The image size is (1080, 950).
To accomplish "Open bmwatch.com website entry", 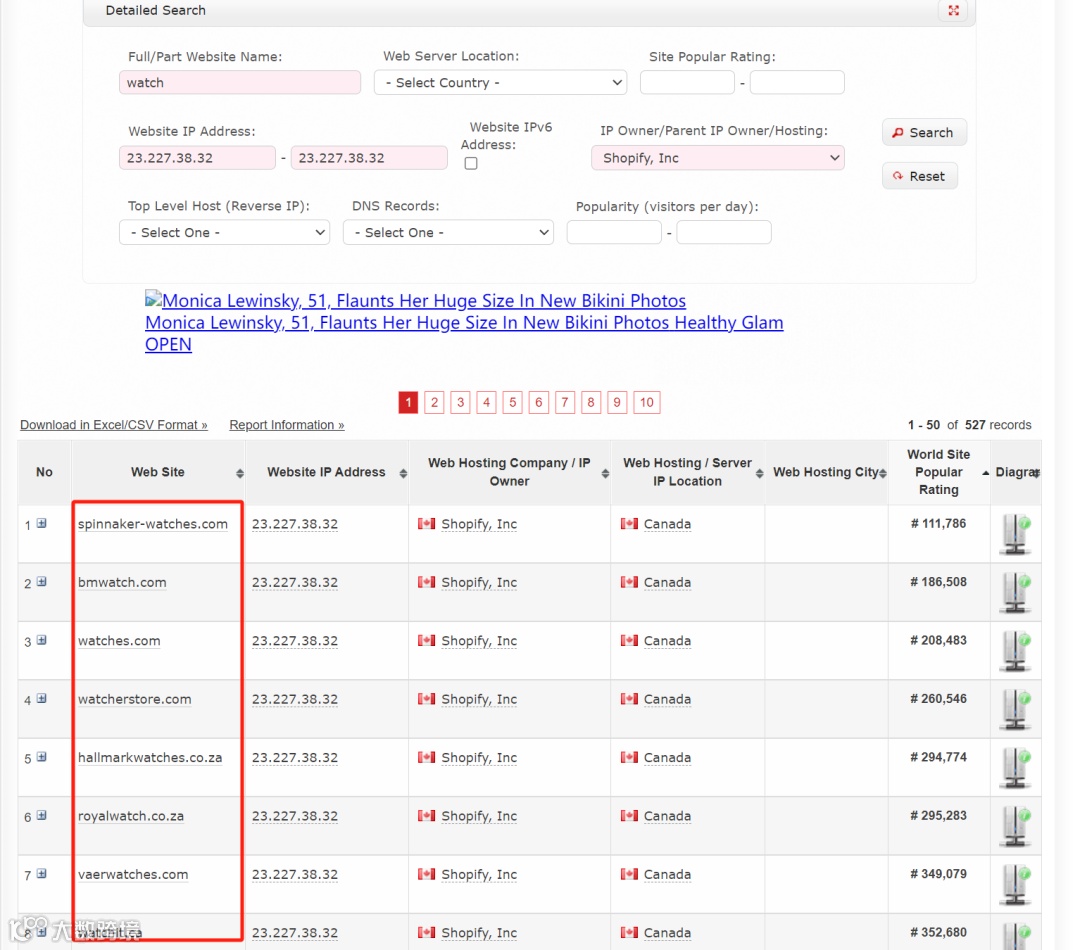I will click(x=122, y=583).
